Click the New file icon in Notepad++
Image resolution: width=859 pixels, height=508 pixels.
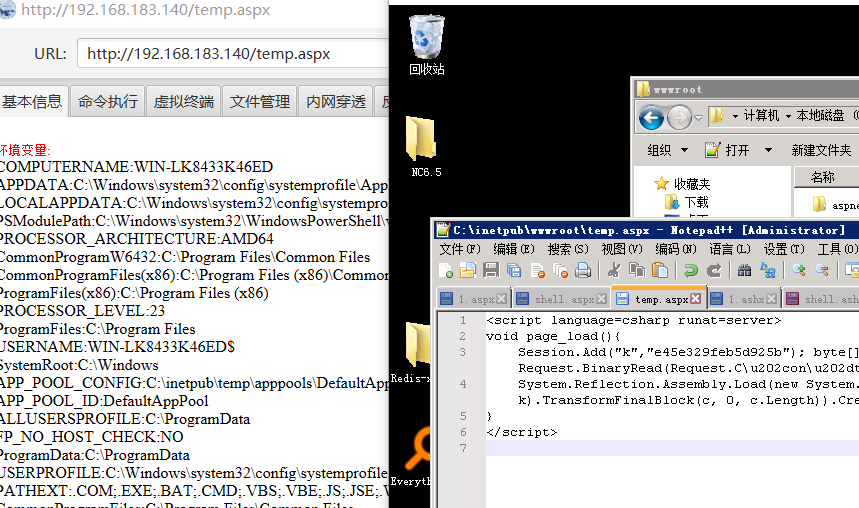click(445, 270)
